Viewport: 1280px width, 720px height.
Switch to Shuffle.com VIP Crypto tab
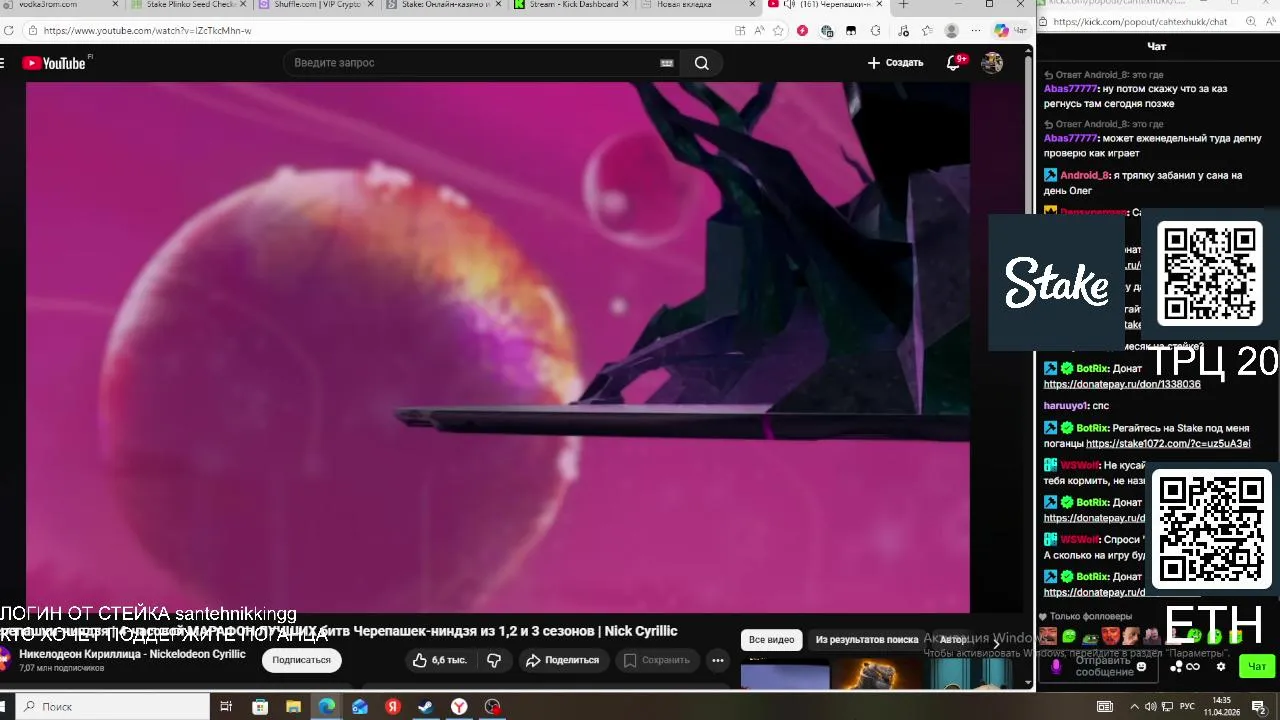coord(315,5)
